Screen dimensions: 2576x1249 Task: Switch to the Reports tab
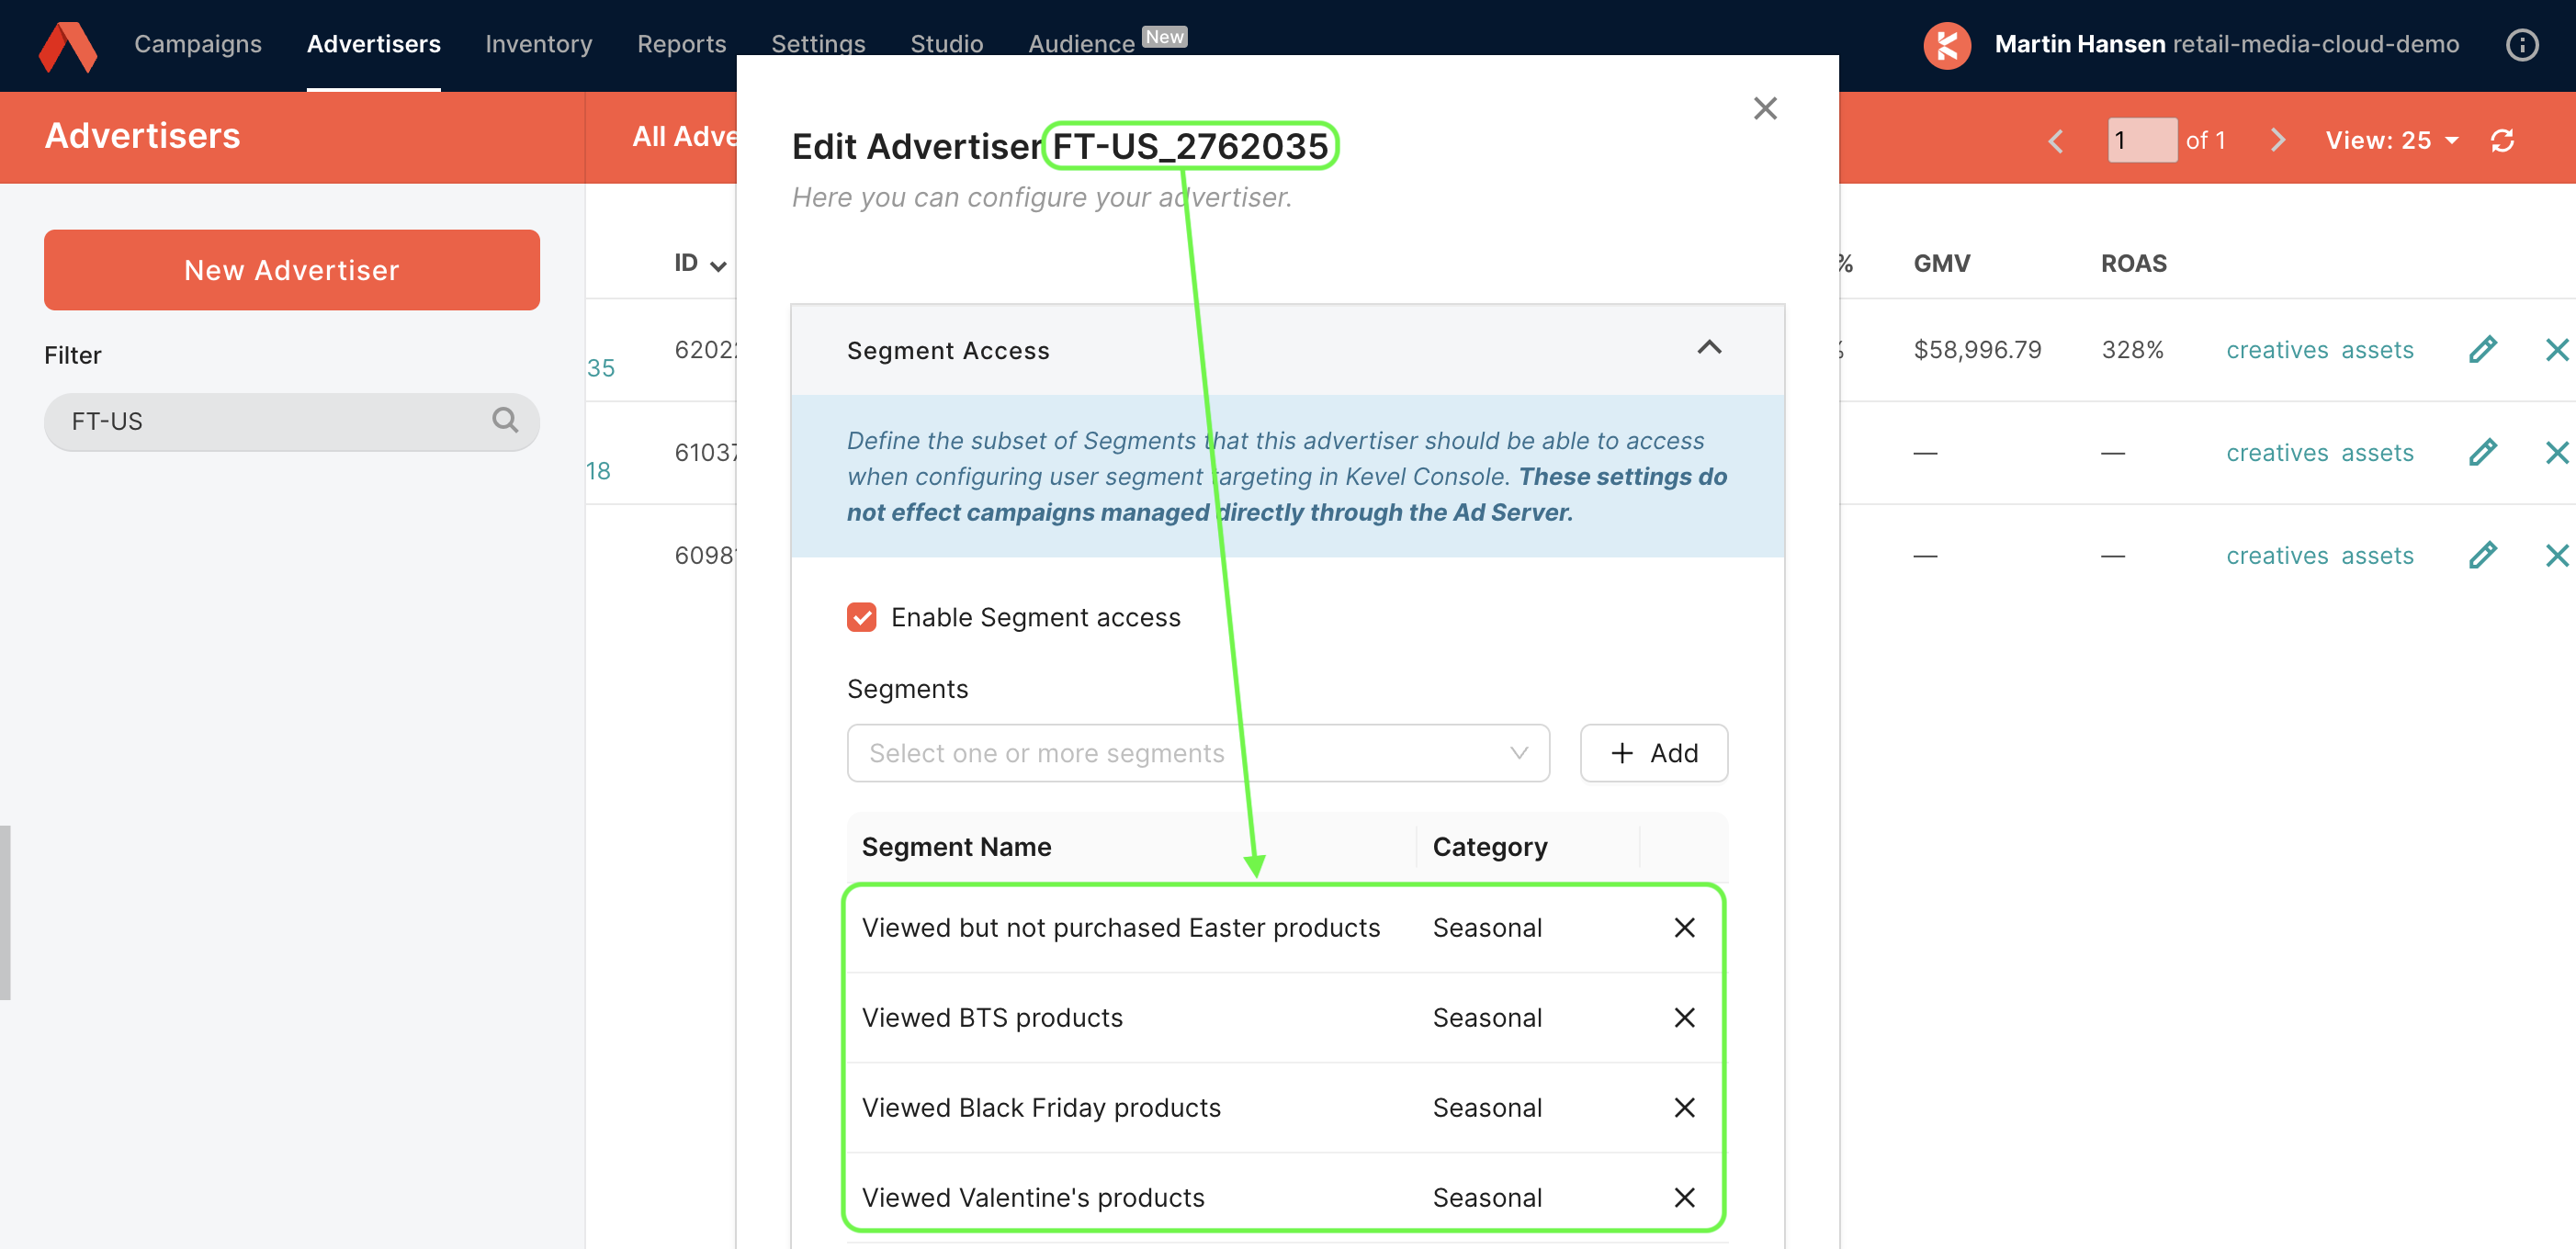coord(681,44)
